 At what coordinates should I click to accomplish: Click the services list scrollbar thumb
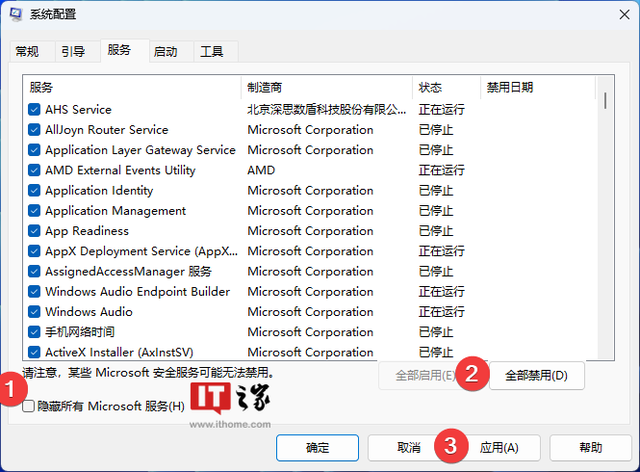point(605,100)
